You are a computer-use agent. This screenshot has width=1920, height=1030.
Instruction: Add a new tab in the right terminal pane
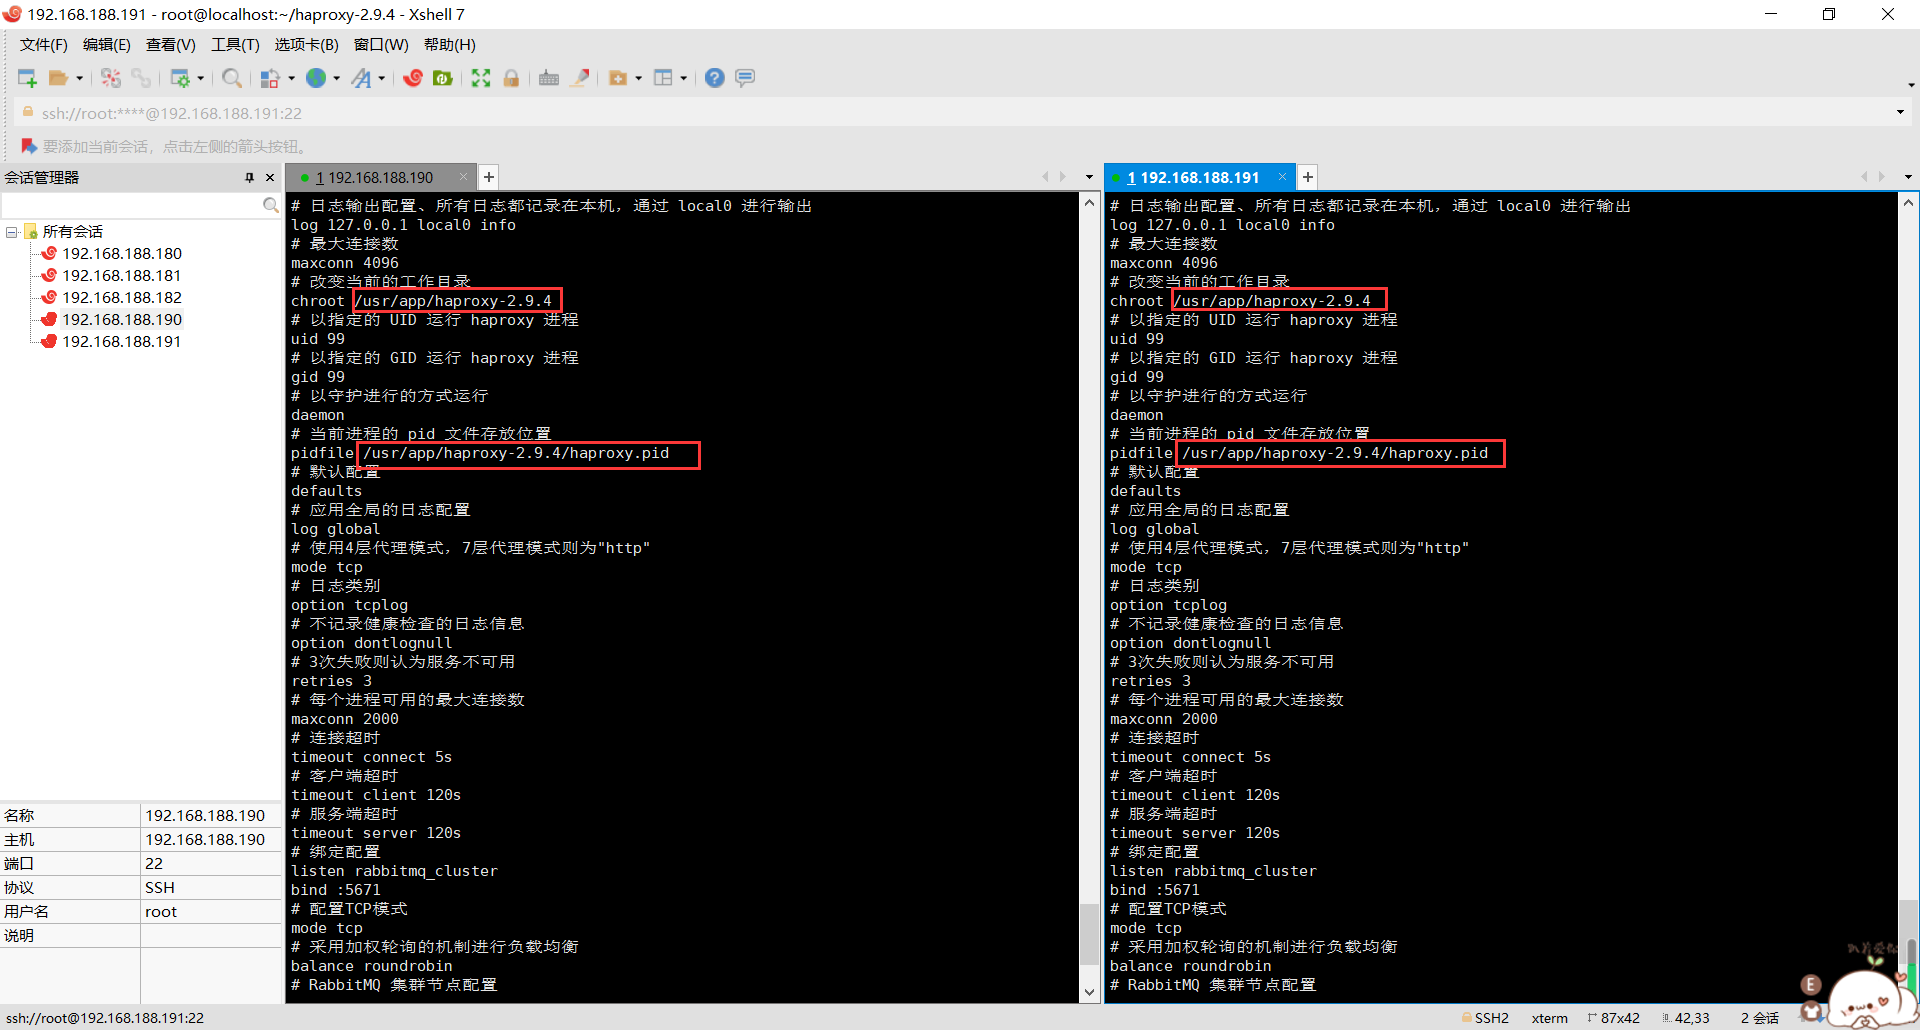[1308, 178]
